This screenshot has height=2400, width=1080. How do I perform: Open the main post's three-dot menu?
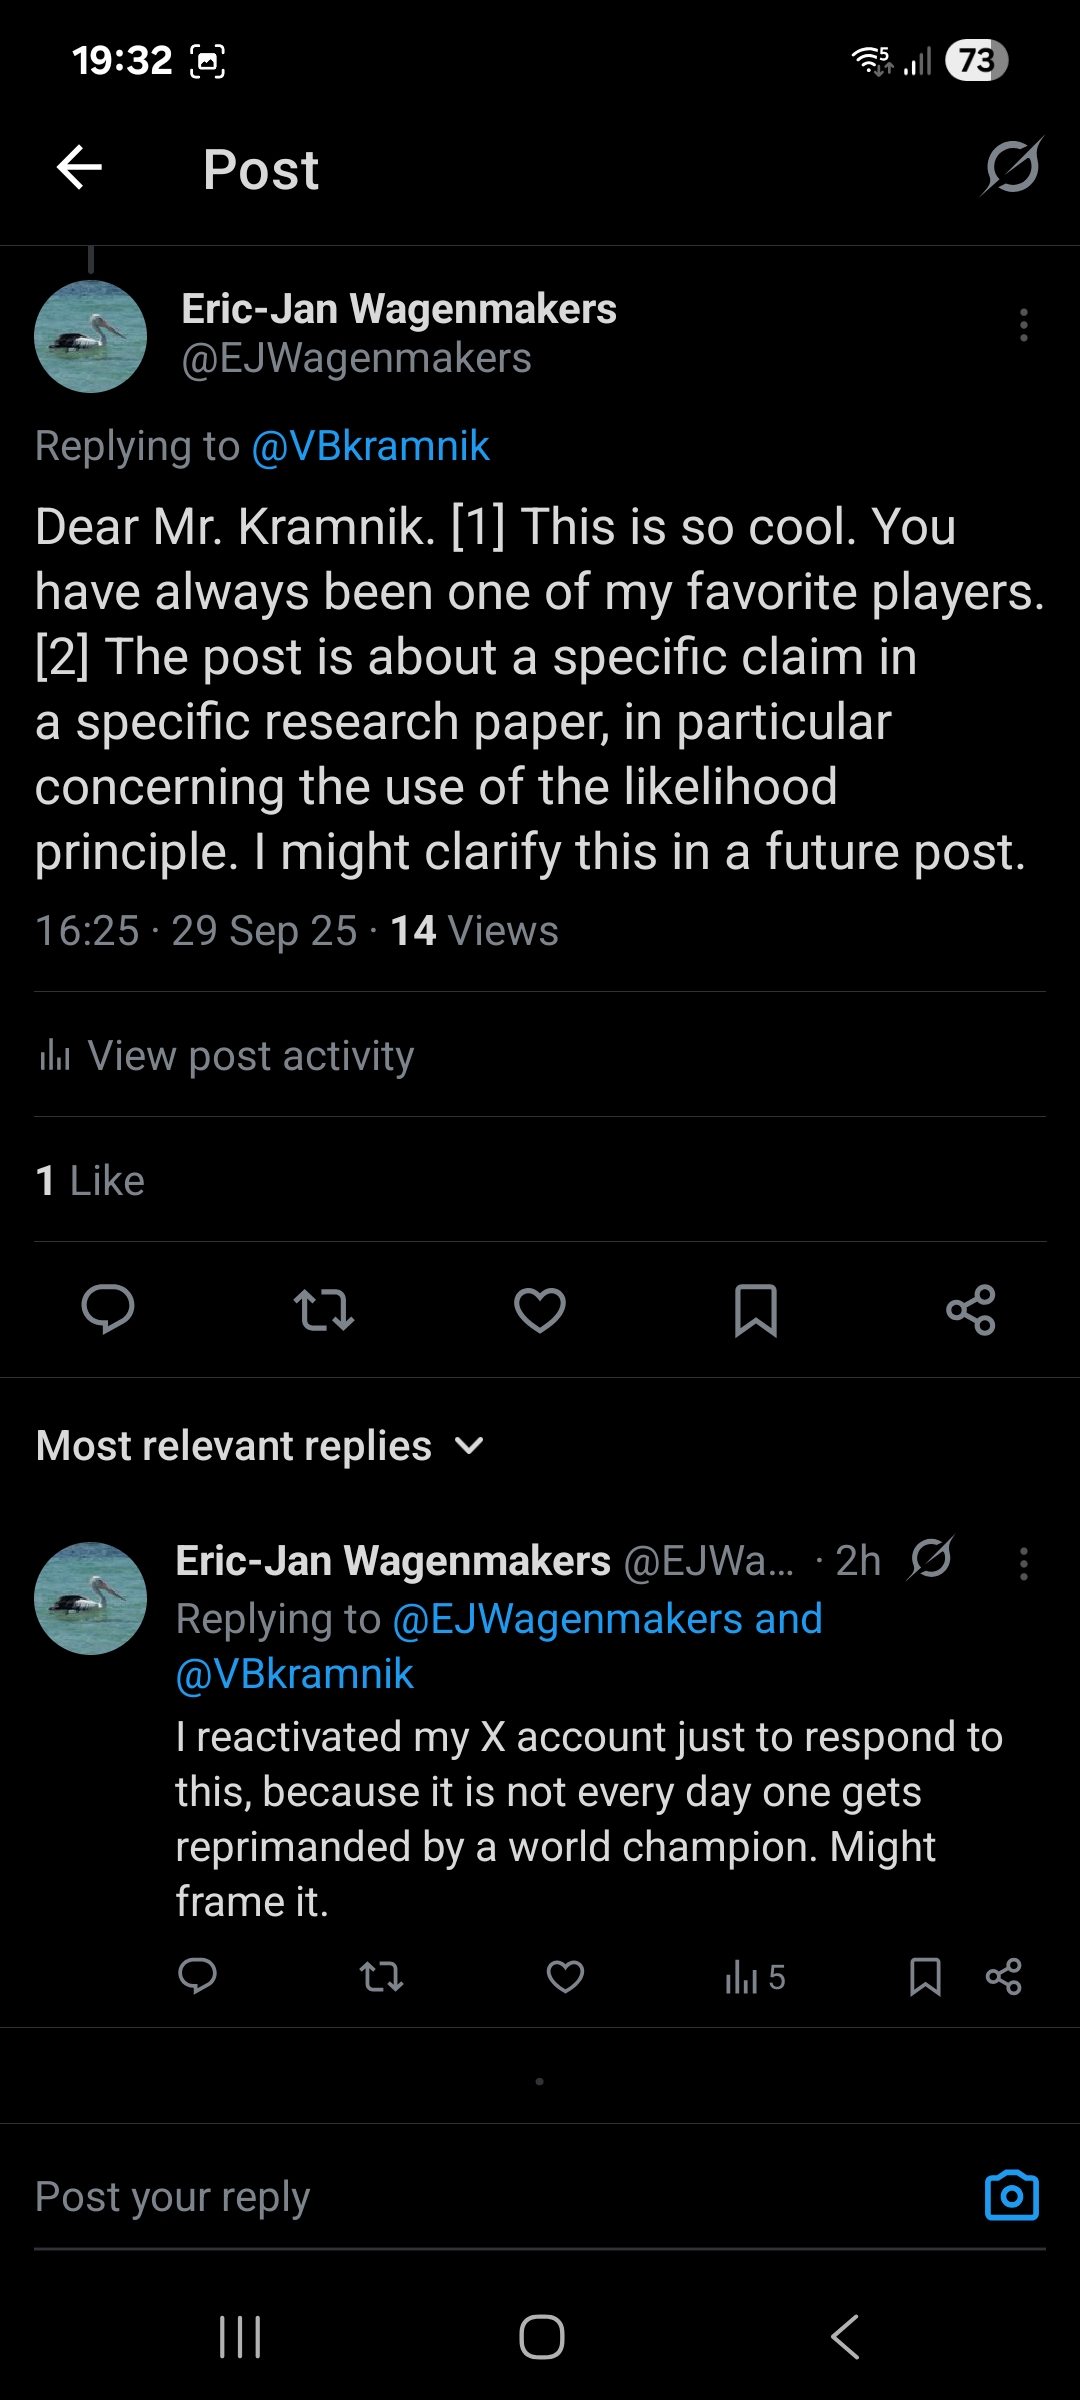(x=1023, y=325)
